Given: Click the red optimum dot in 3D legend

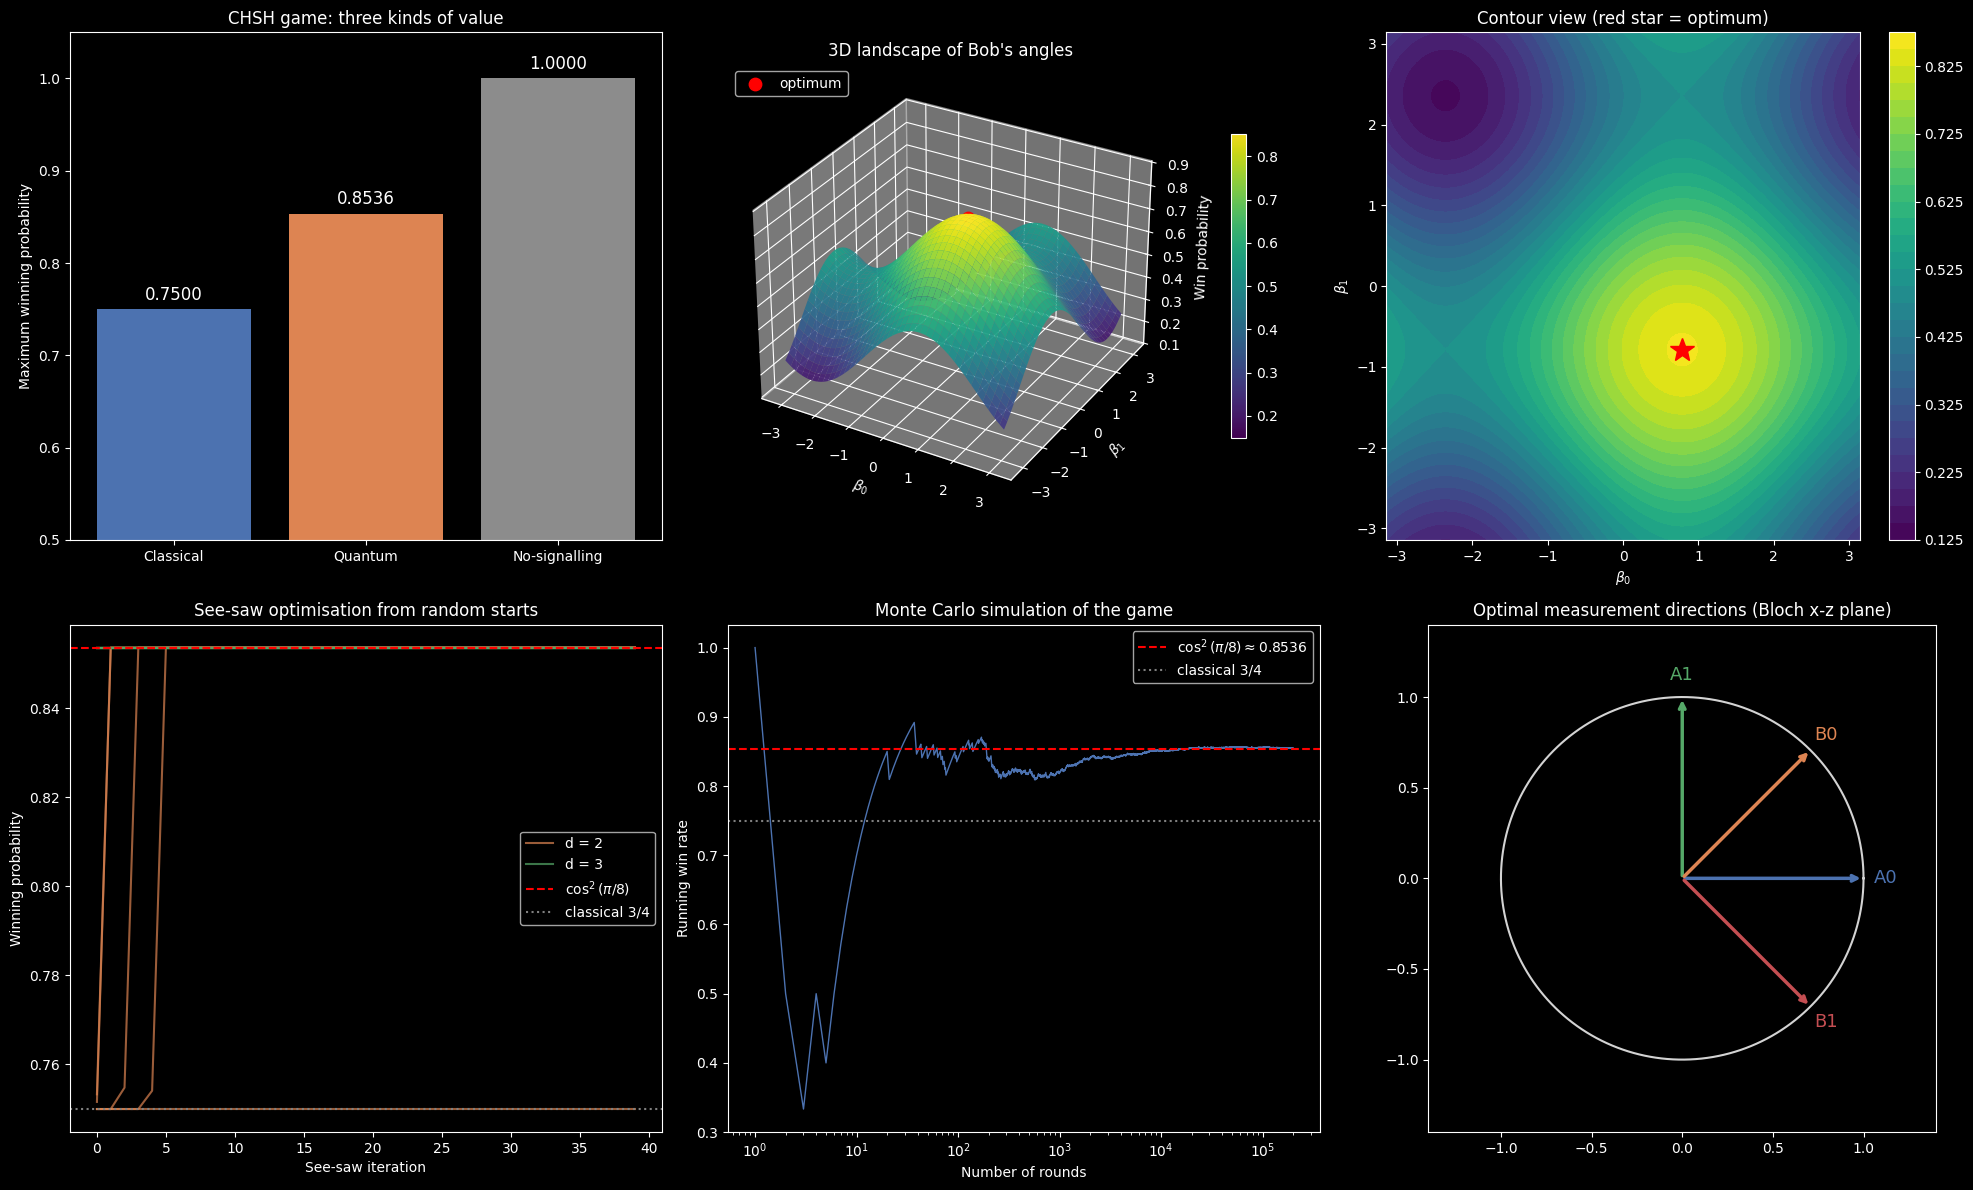Looking at the screenshot, I should pyautogui.click(x=755, y=84).
